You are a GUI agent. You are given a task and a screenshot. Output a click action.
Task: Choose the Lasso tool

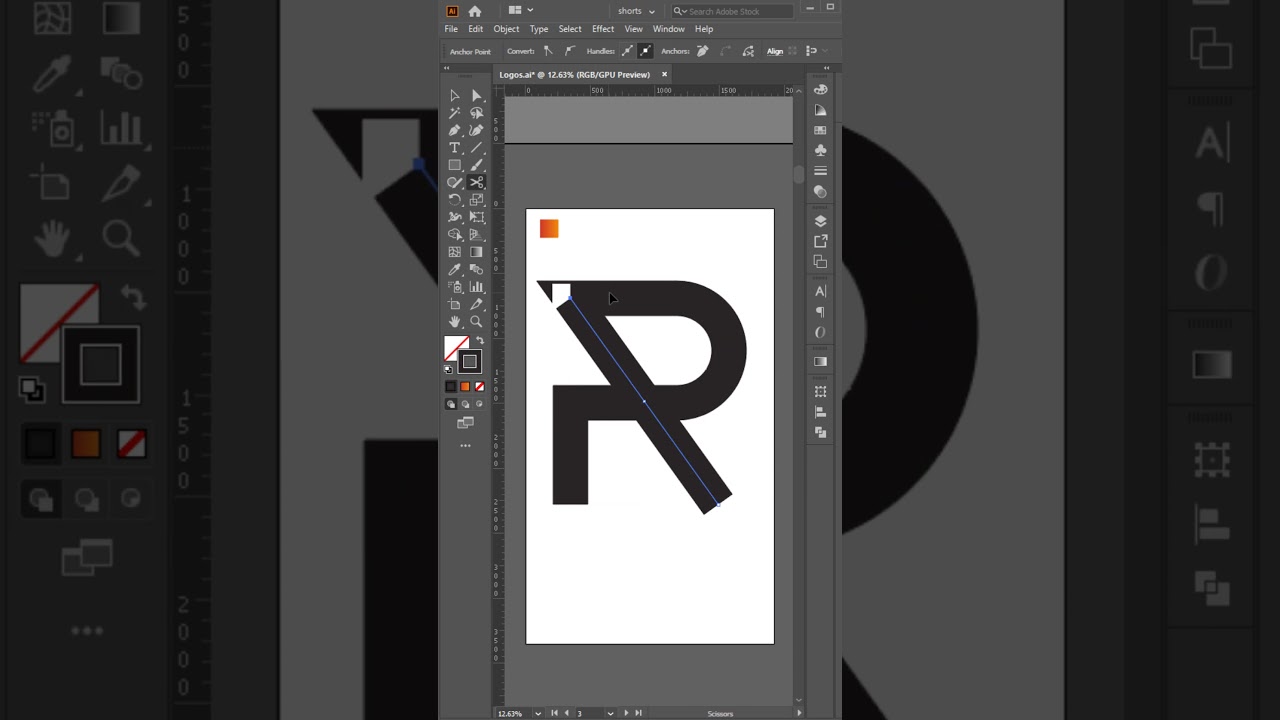click(476, 113)
